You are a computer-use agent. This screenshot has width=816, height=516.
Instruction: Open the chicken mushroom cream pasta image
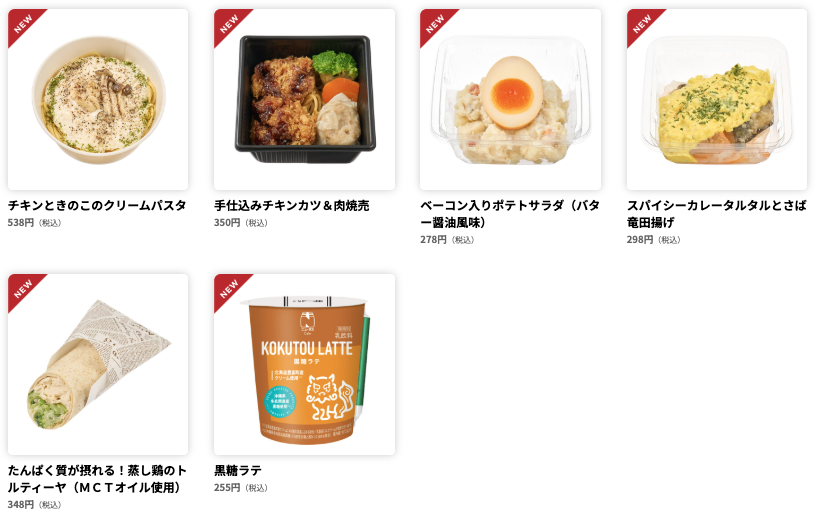98,99
